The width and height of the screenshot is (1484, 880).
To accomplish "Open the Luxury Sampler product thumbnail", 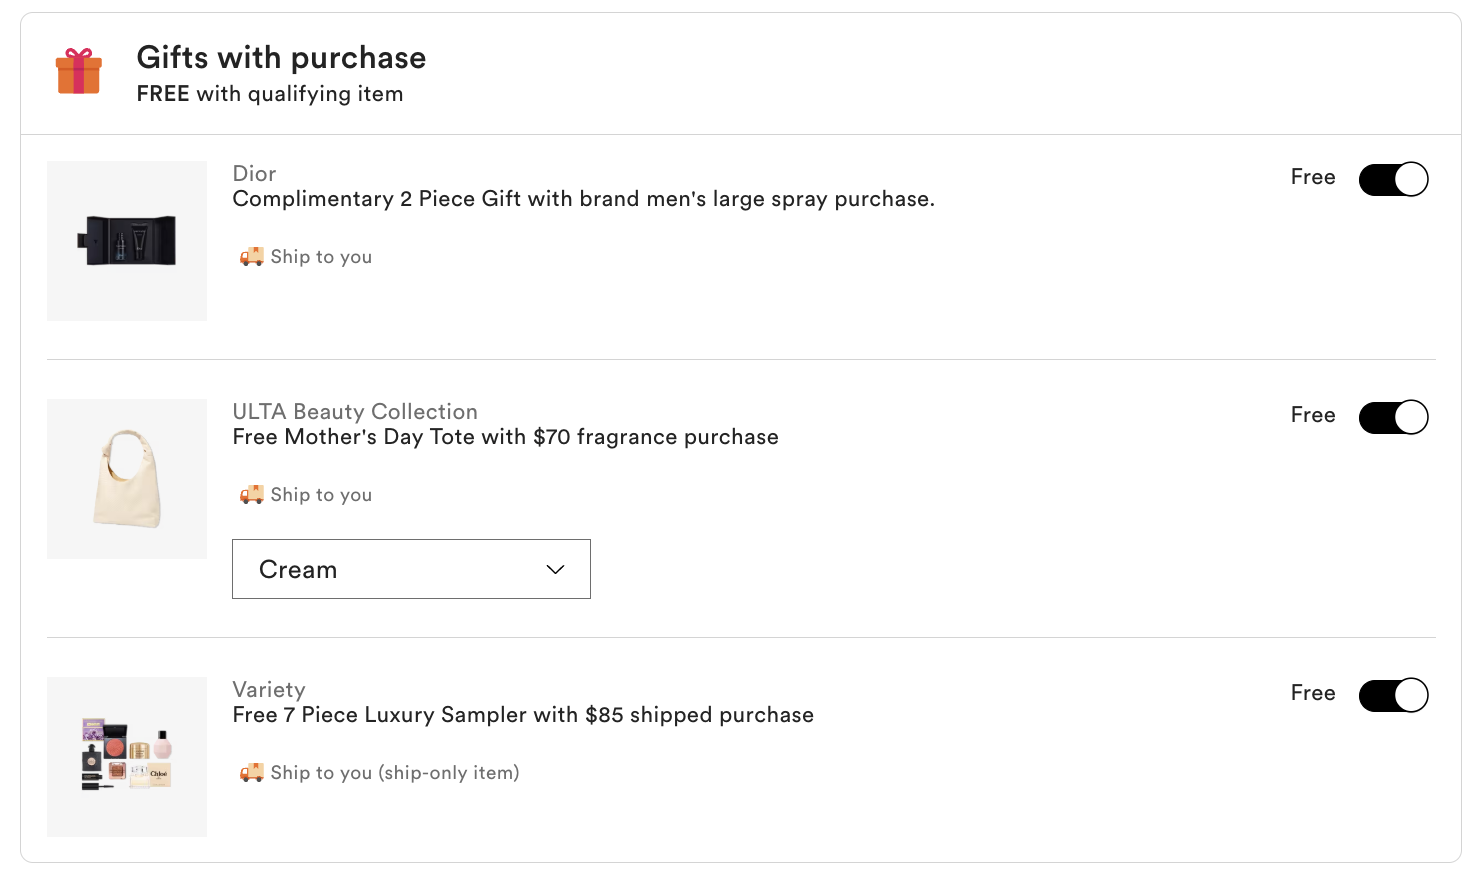I will pyautogui.click(x=127, y=757).
